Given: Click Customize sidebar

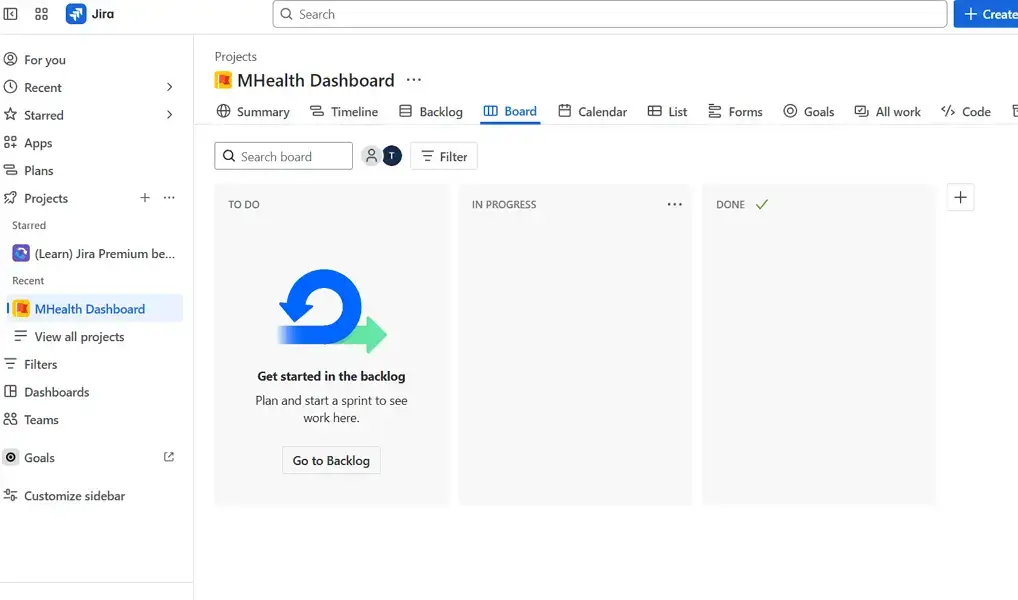Looking at the screenshot, I should 74,495.
